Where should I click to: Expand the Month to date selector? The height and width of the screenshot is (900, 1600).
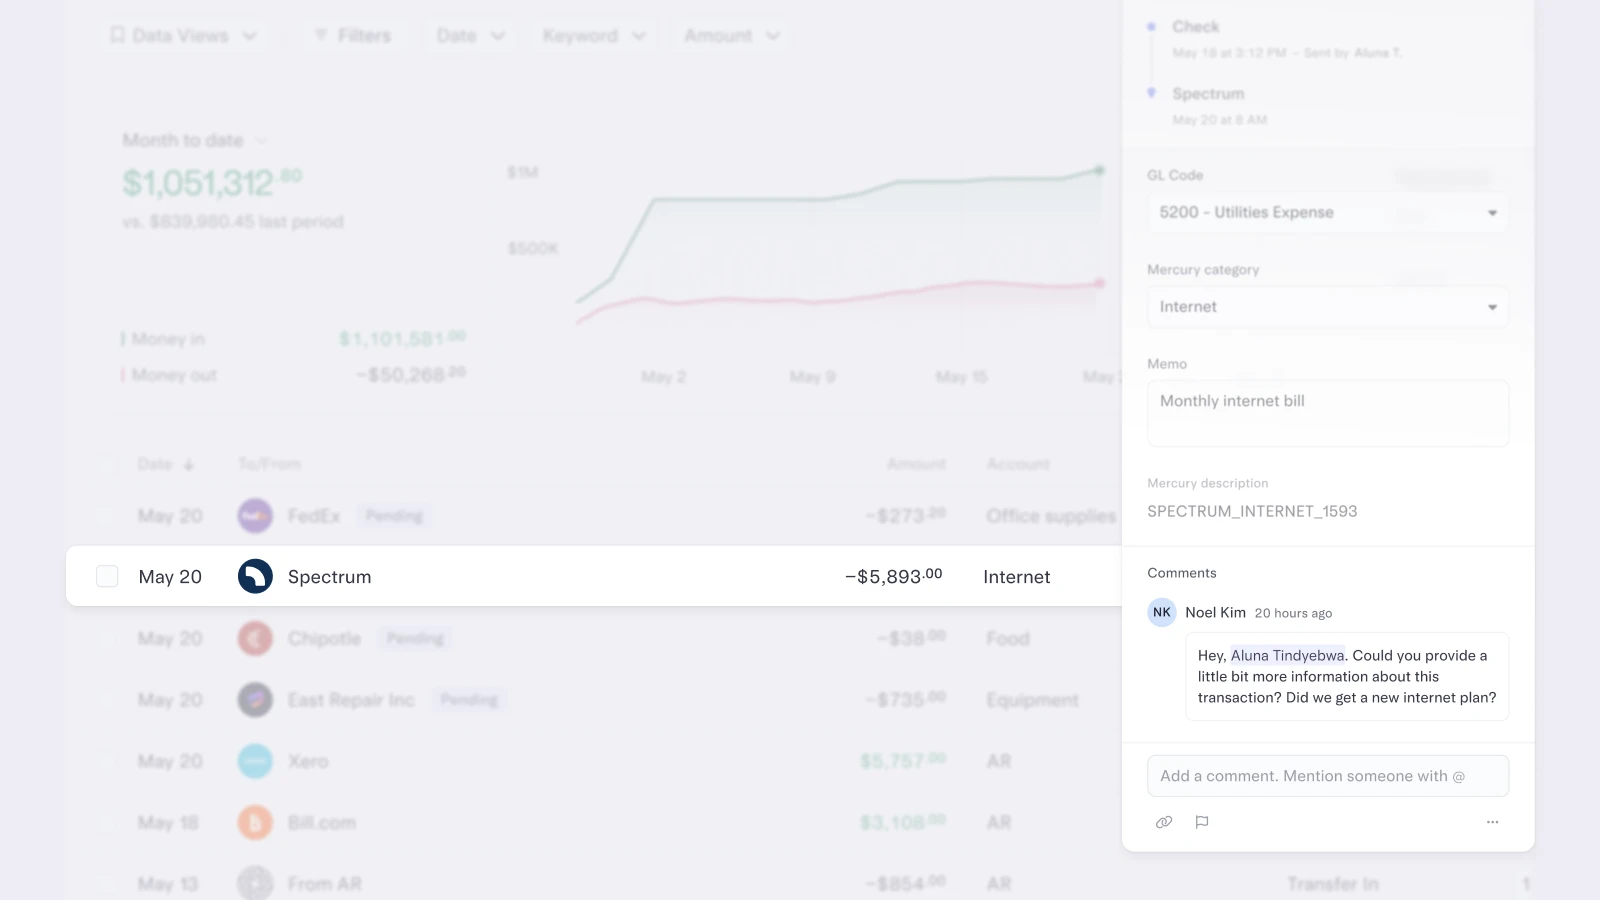[195, 140]
